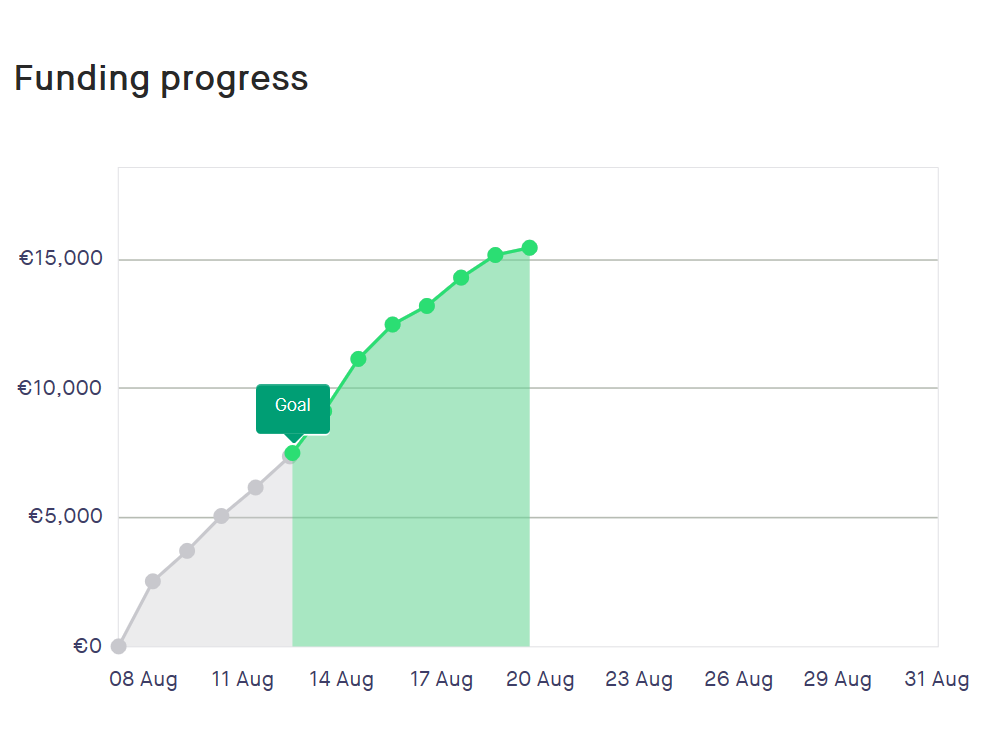Select the green data point under the Goal marker

pyautogui.click(x=292, y=453)
